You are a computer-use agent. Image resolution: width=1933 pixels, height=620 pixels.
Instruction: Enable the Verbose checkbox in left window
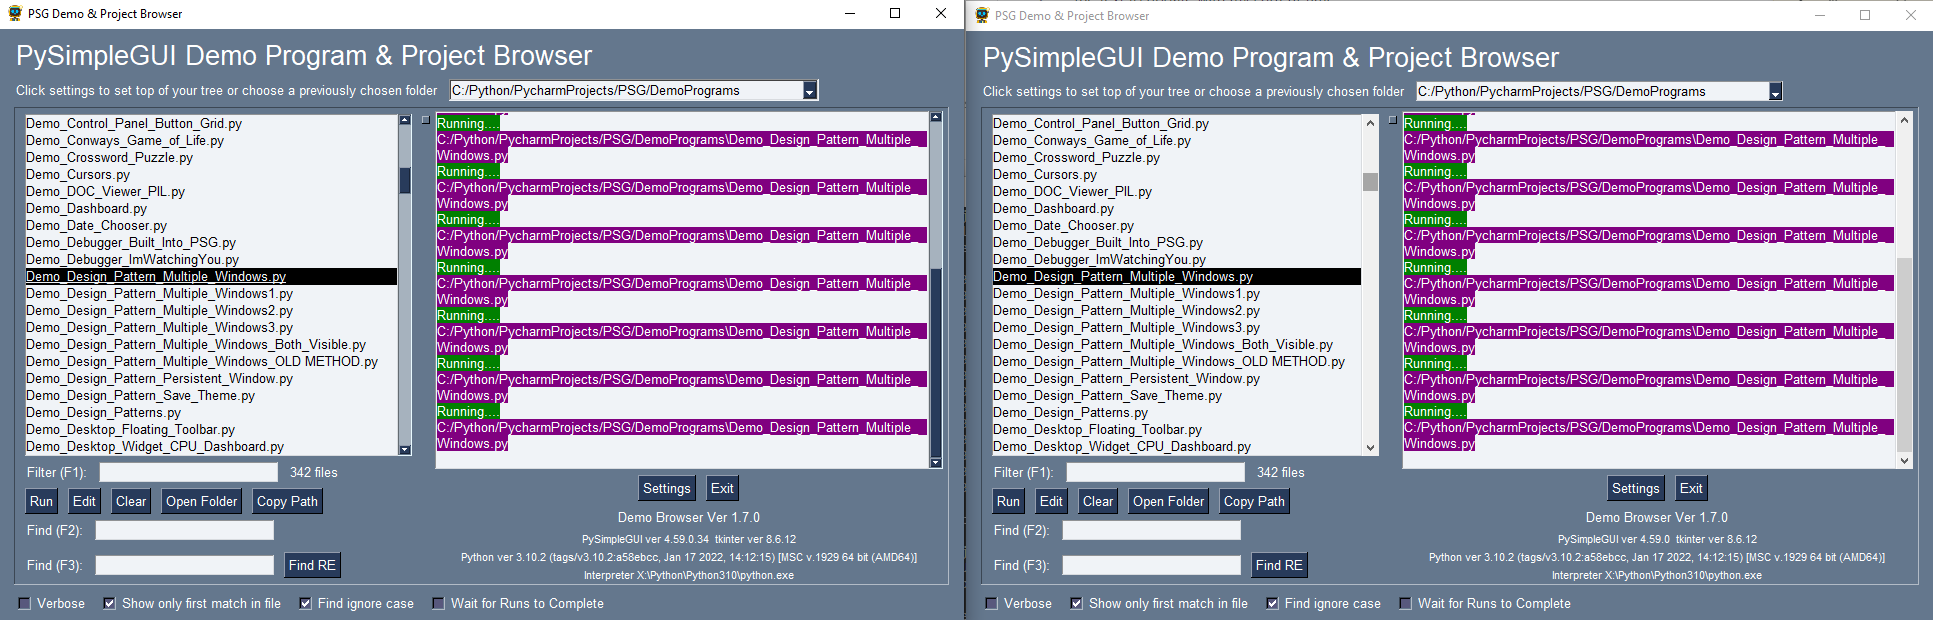[x=25, y=603]
